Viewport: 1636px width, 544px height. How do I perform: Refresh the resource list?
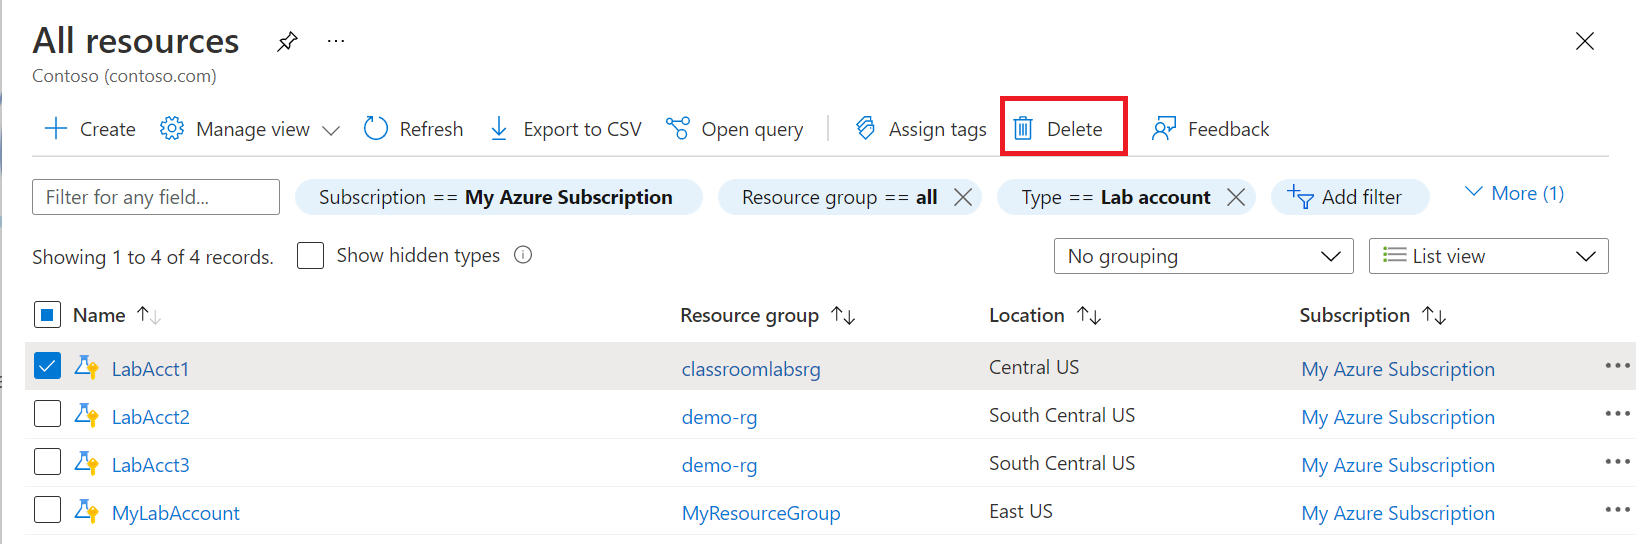[414, 128]
